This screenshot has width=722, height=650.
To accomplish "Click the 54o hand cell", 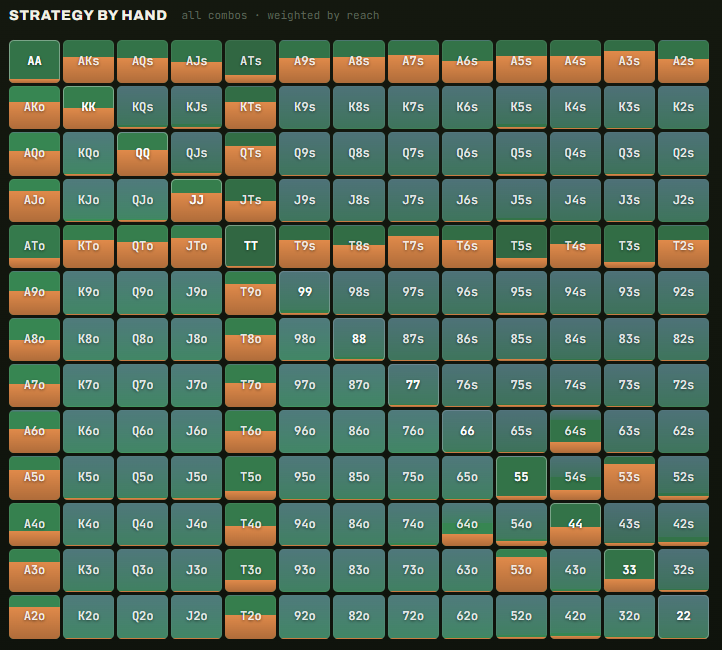I will (521, 524).
